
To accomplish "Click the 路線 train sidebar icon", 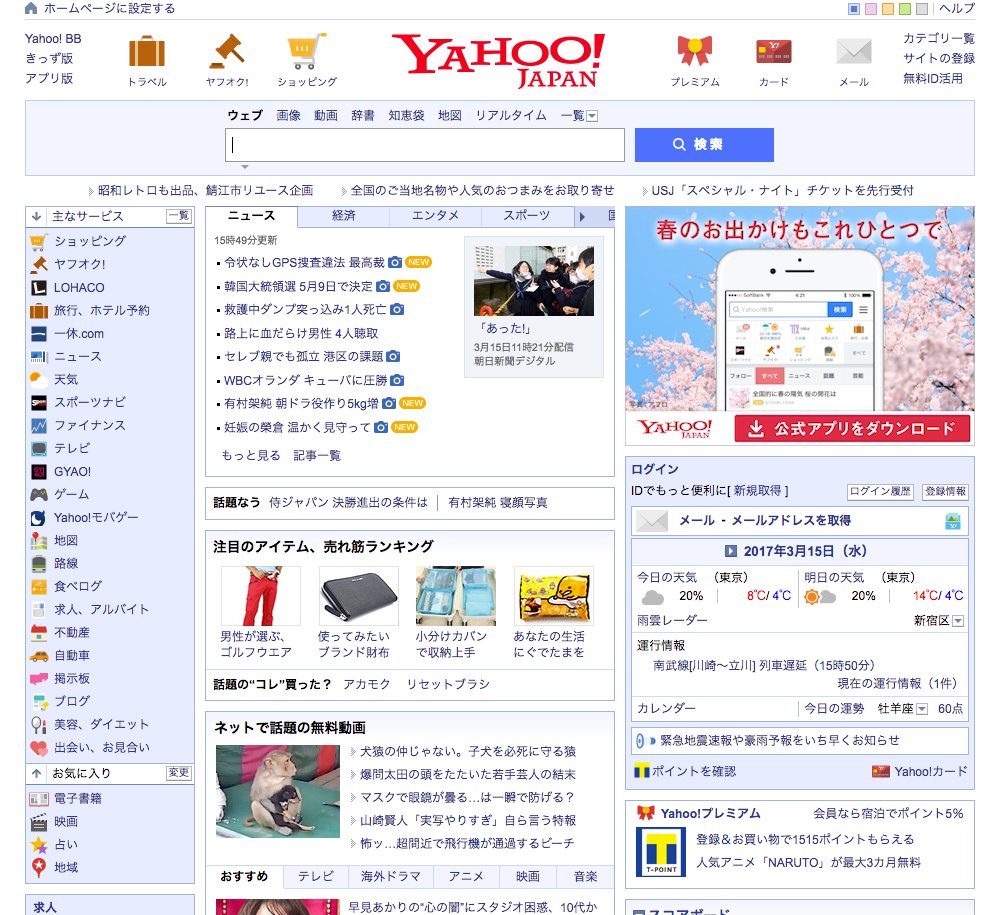I will tap(39, 564).
